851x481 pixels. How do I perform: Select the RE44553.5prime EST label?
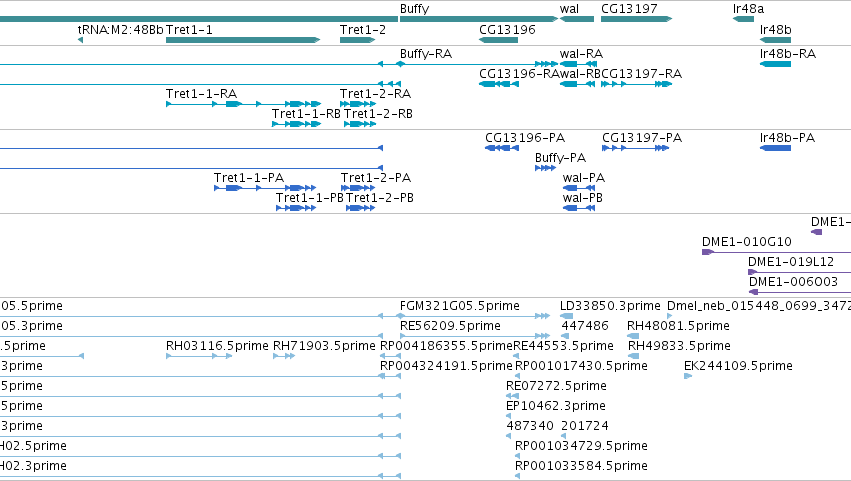point(563,346)
